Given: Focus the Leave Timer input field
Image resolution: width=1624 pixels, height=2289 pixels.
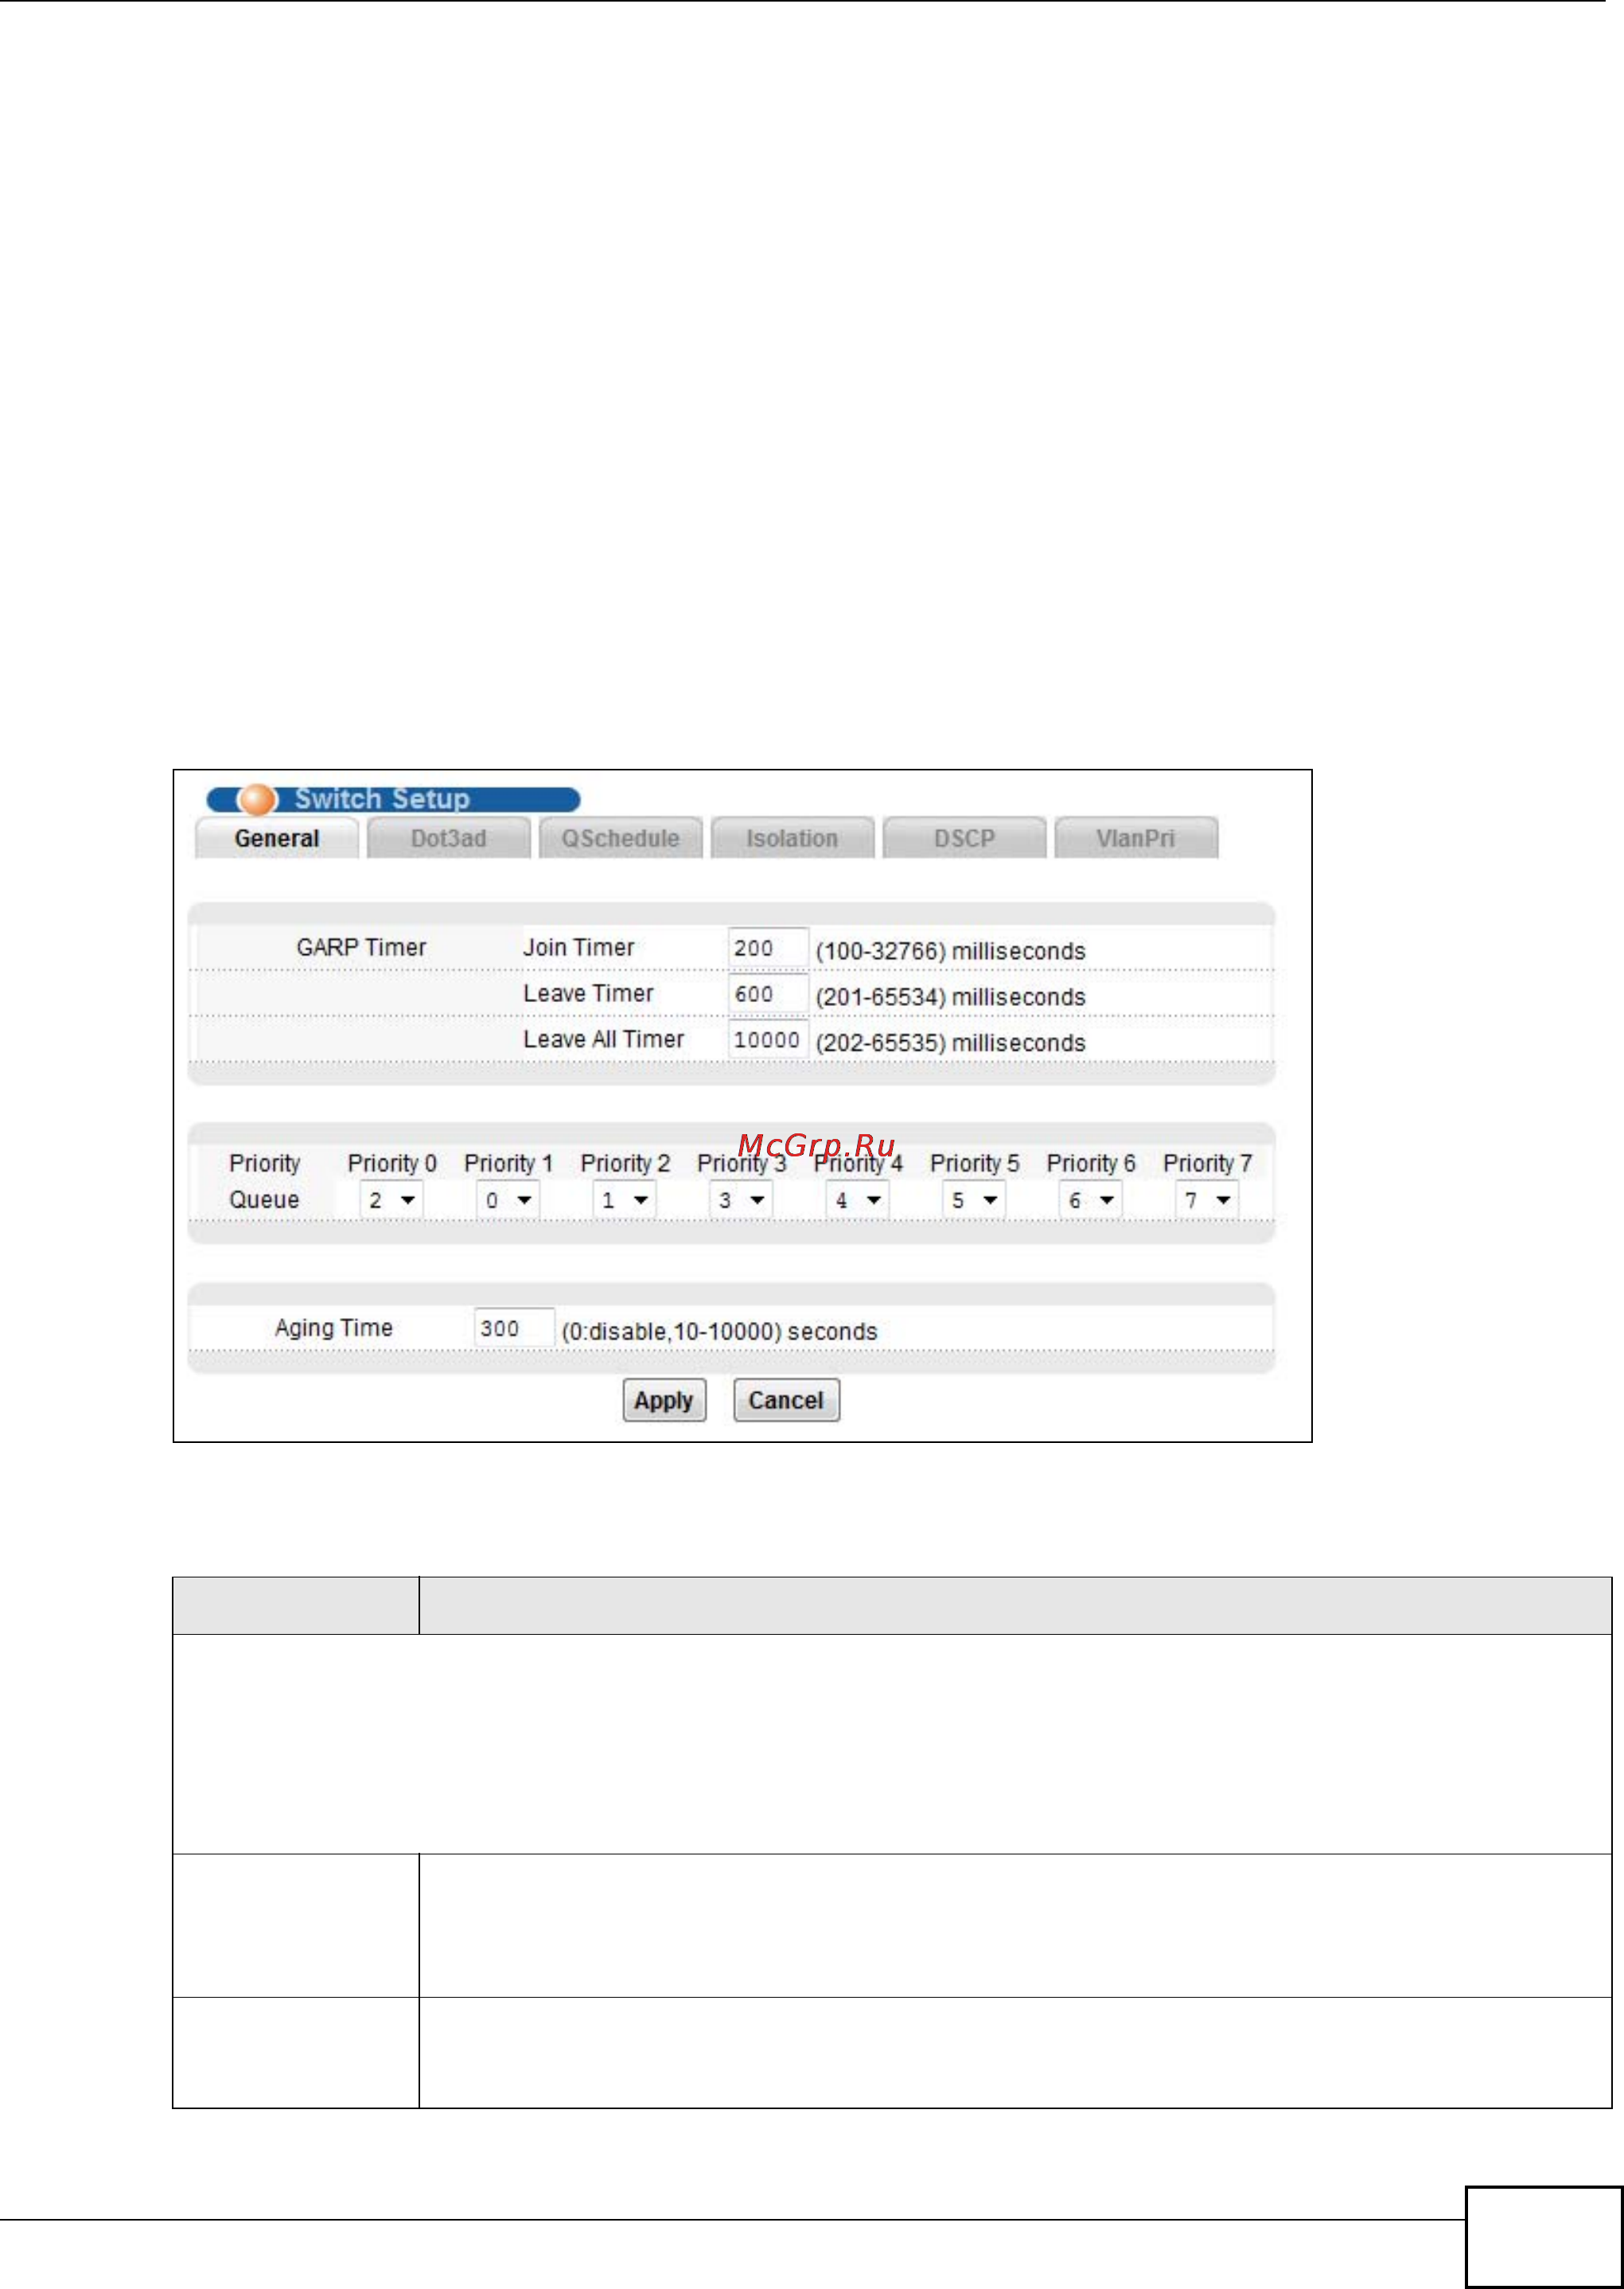Looking at the screenshot, I should tap(767, 994).
